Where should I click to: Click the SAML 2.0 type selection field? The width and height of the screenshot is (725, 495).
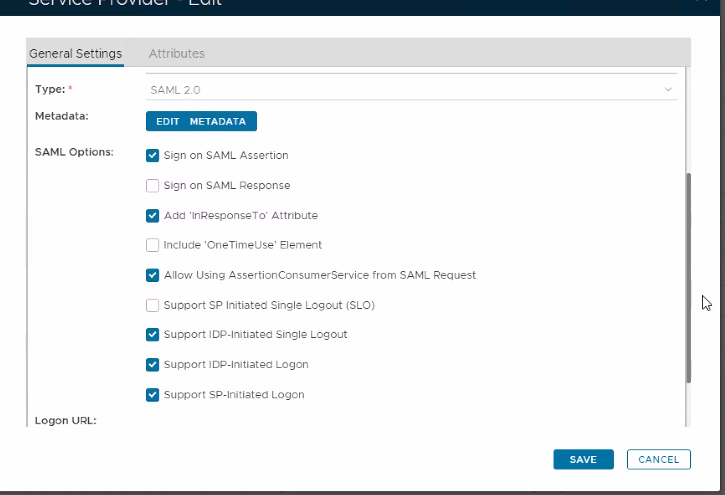click(400, 90)
